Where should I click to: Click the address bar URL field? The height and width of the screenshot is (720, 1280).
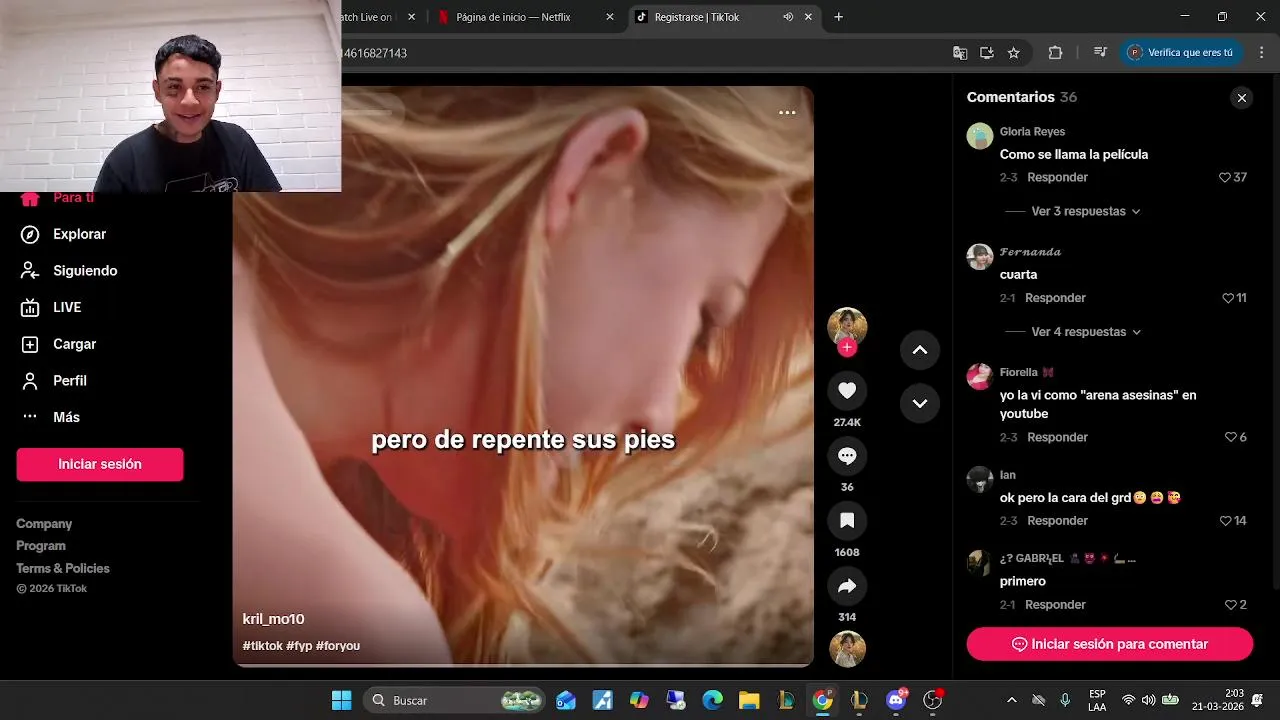pos(640,53)
